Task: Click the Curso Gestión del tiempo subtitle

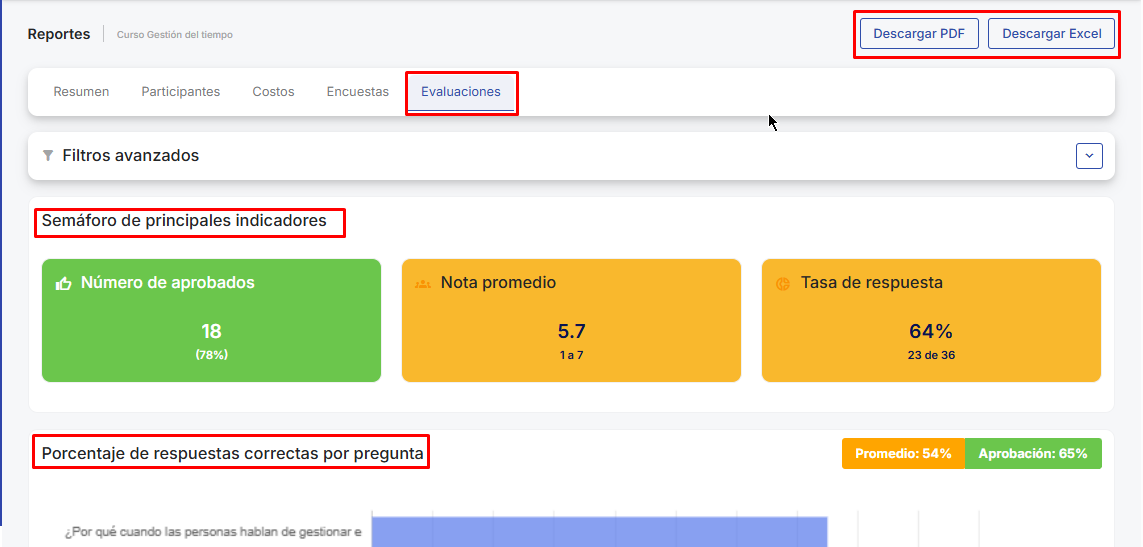Action: 174,35
